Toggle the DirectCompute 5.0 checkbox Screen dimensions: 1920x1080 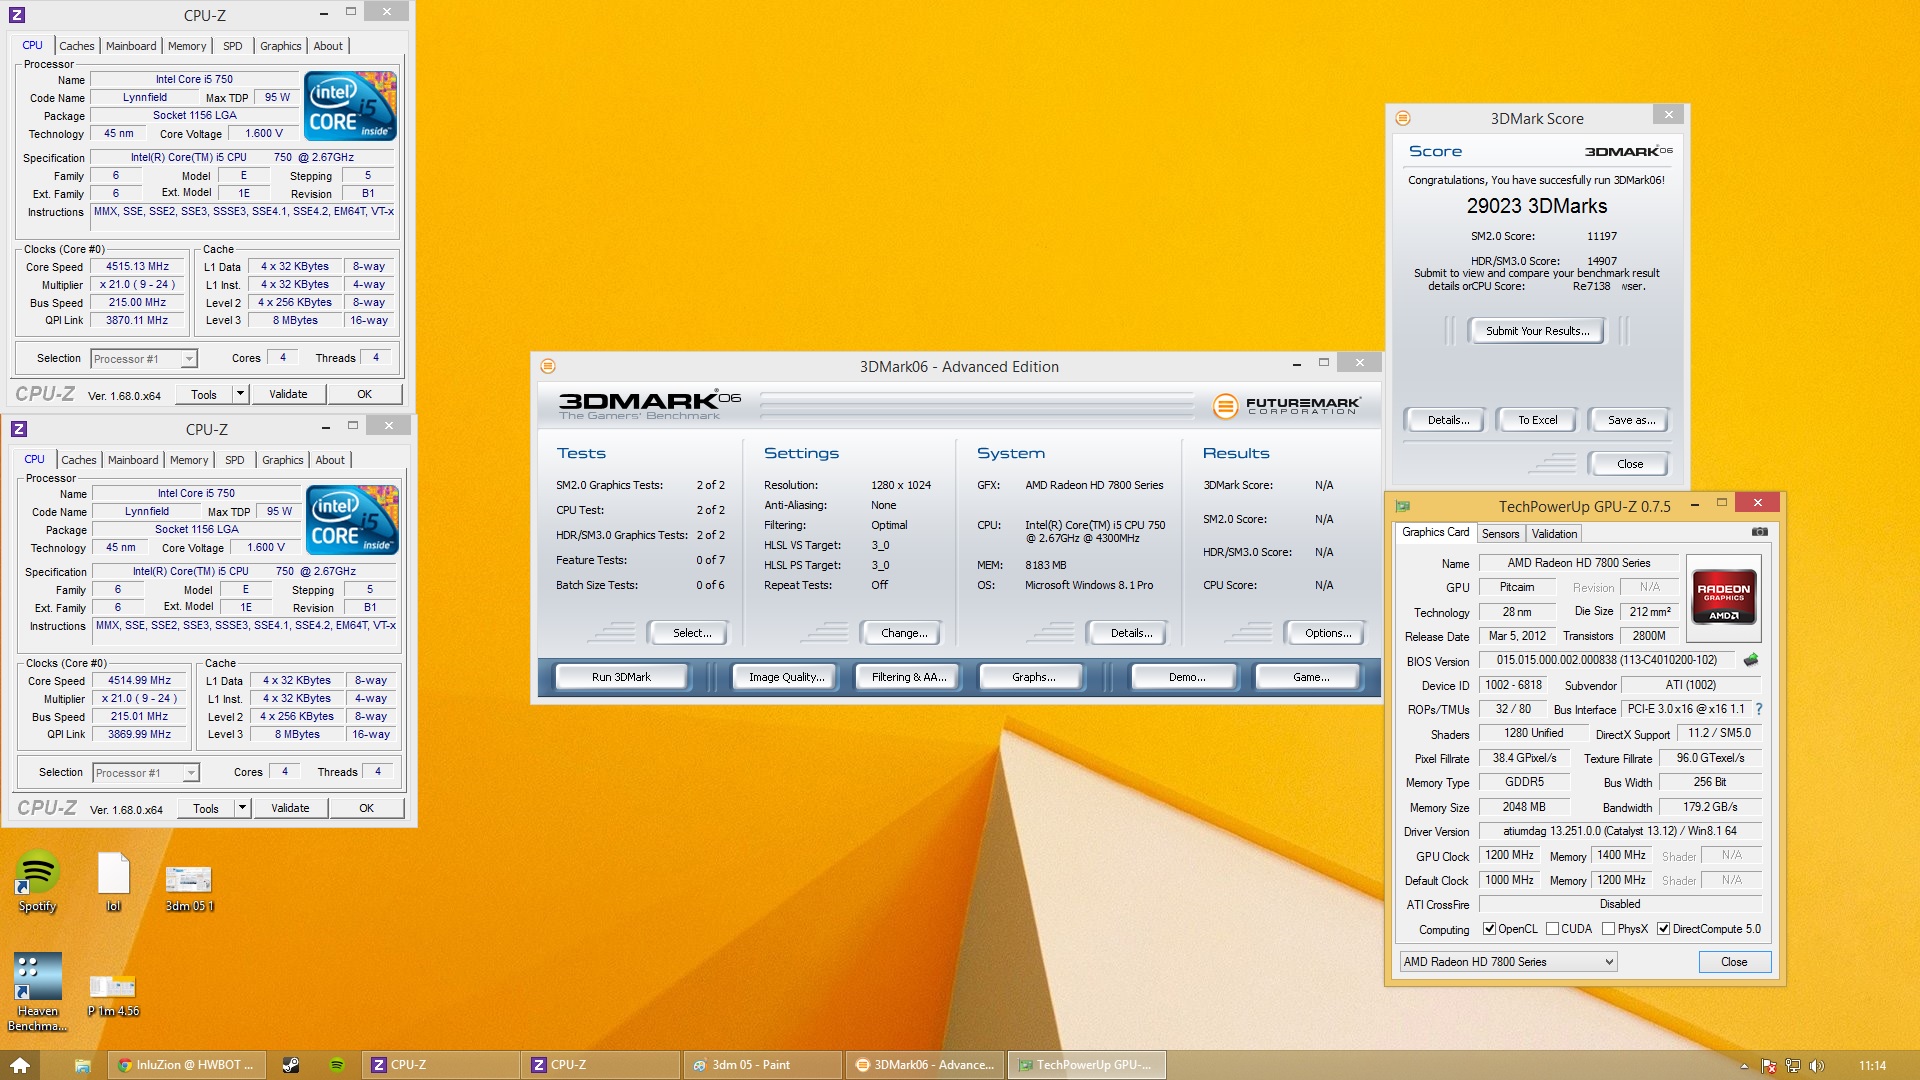1663,929
